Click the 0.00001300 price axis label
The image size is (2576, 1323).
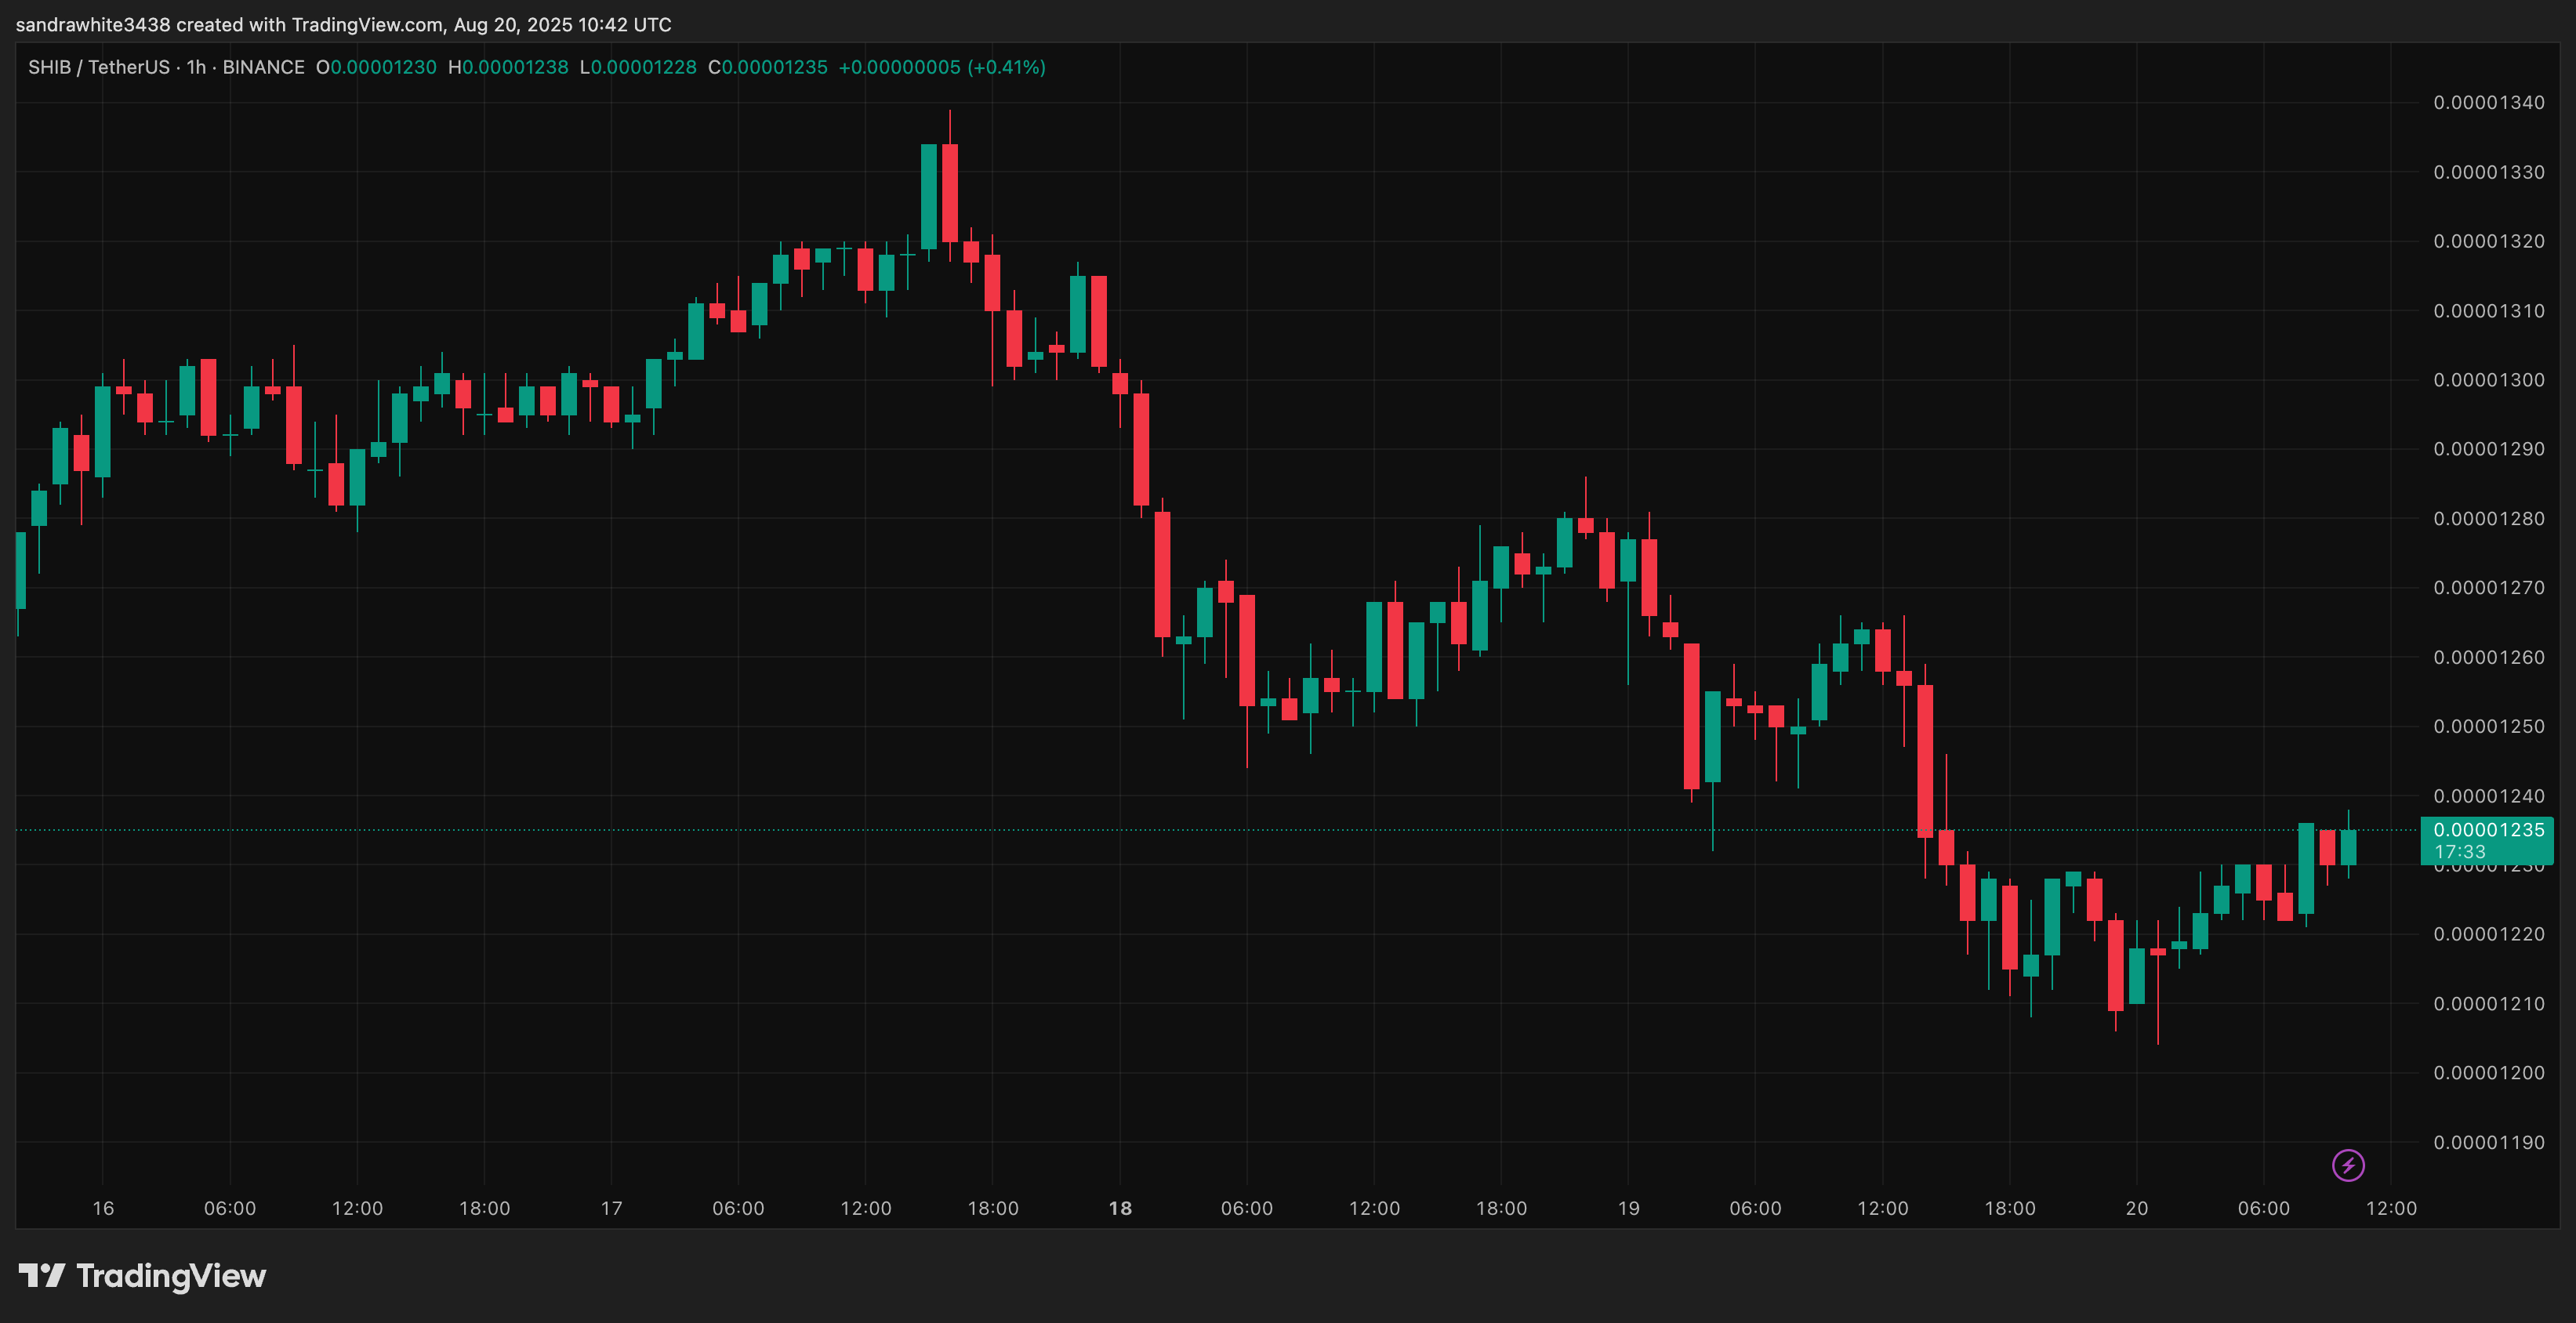(x=2488, y=380)
